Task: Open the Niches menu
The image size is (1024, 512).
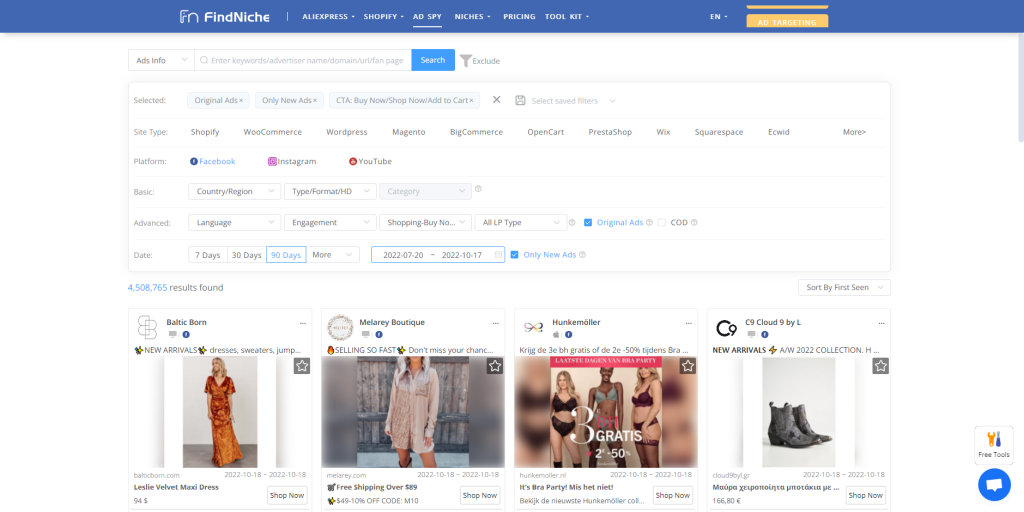Action: pos(472,16)
